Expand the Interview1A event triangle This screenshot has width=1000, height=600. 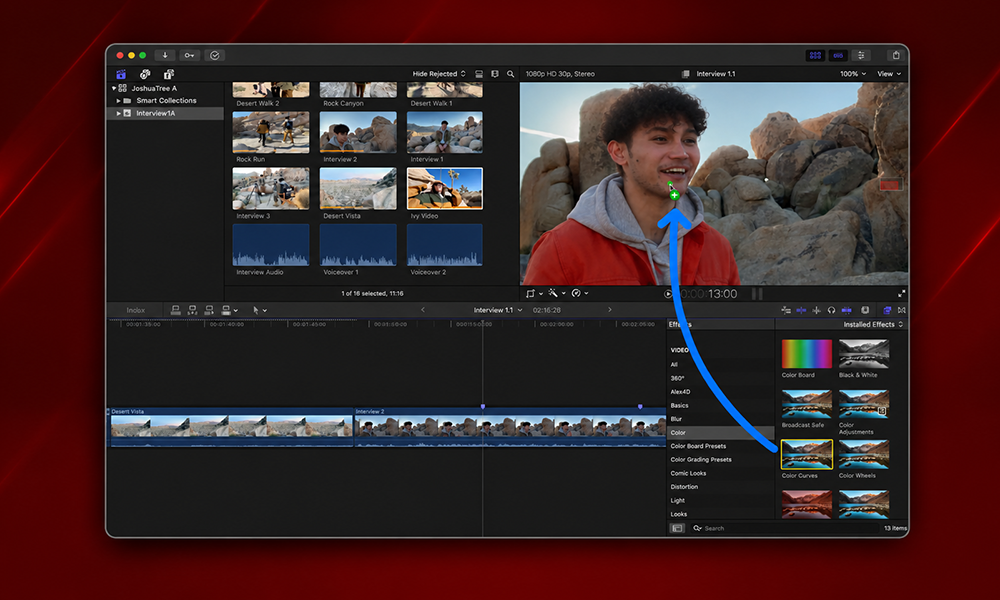pyautogui.click(x=119, y=113)
